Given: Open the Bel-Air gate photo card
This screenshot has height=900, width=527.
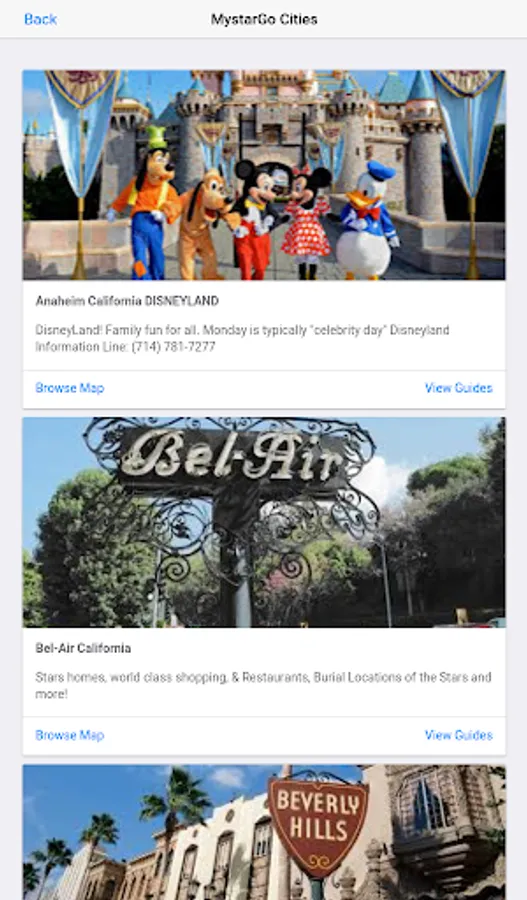Looking at the screenshot, I should point(264,522).
